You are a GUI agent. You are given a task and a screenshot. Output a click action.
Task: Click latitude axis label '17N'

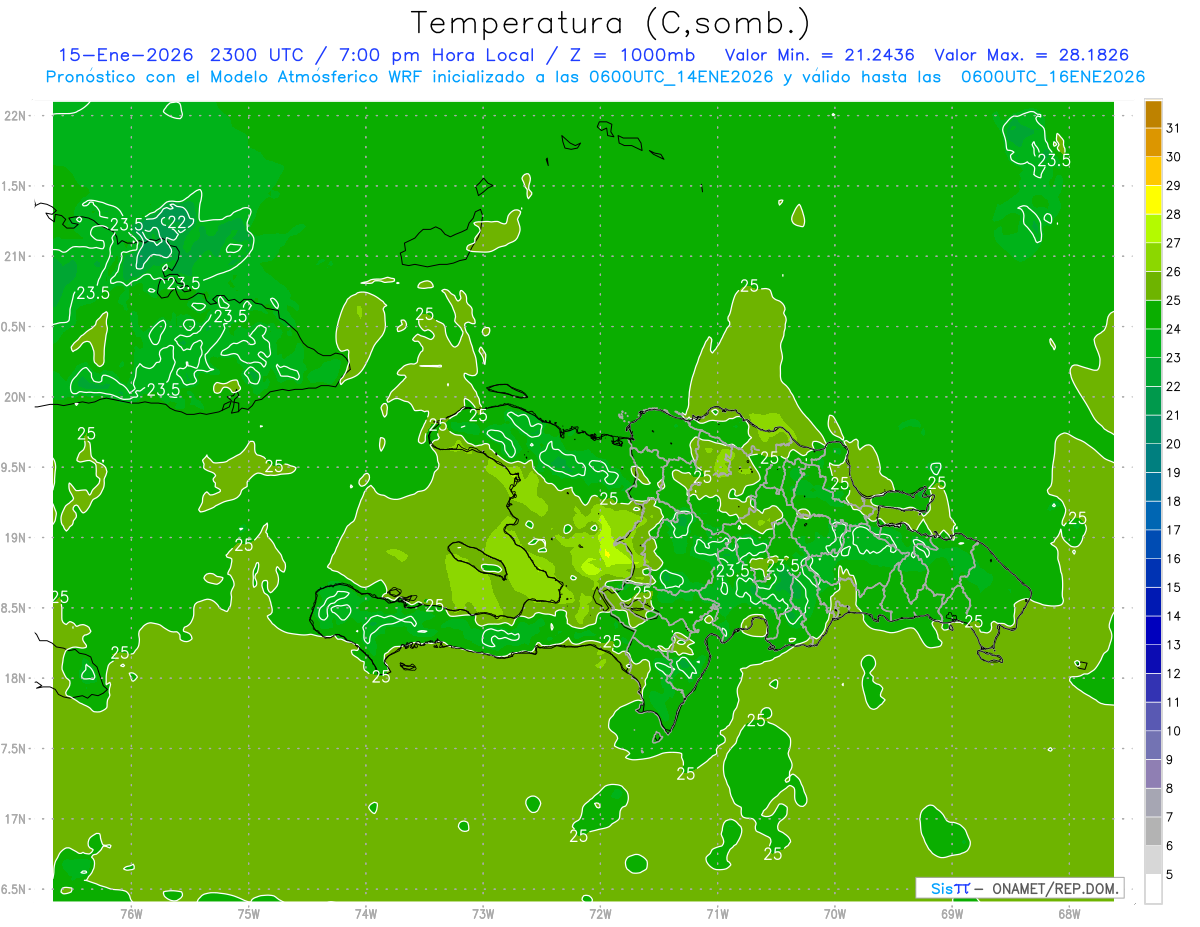17,819
